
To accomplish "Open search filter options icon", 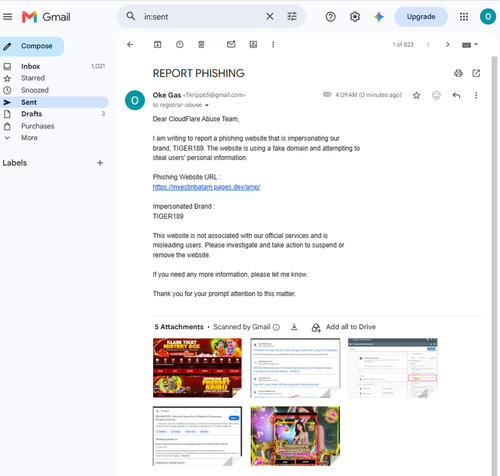I will click(292, 16).
